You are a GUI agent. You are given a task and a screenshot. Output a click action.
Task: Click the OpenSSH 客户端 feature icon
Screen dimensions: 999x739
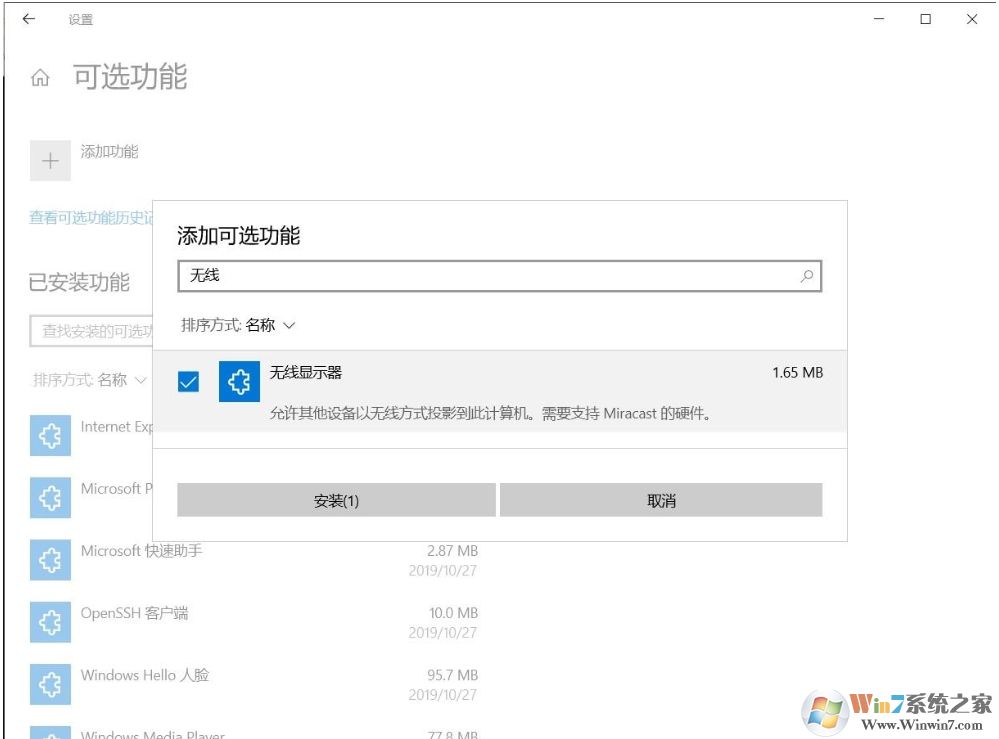(50, 622)
